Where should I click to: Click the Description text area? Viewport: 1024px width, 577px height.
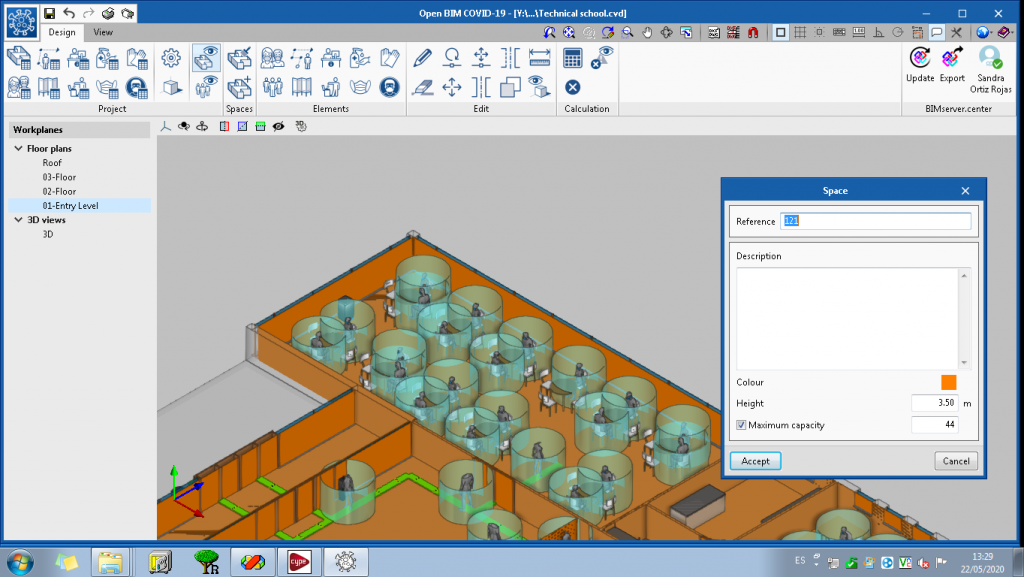click(x=848, y=319)
